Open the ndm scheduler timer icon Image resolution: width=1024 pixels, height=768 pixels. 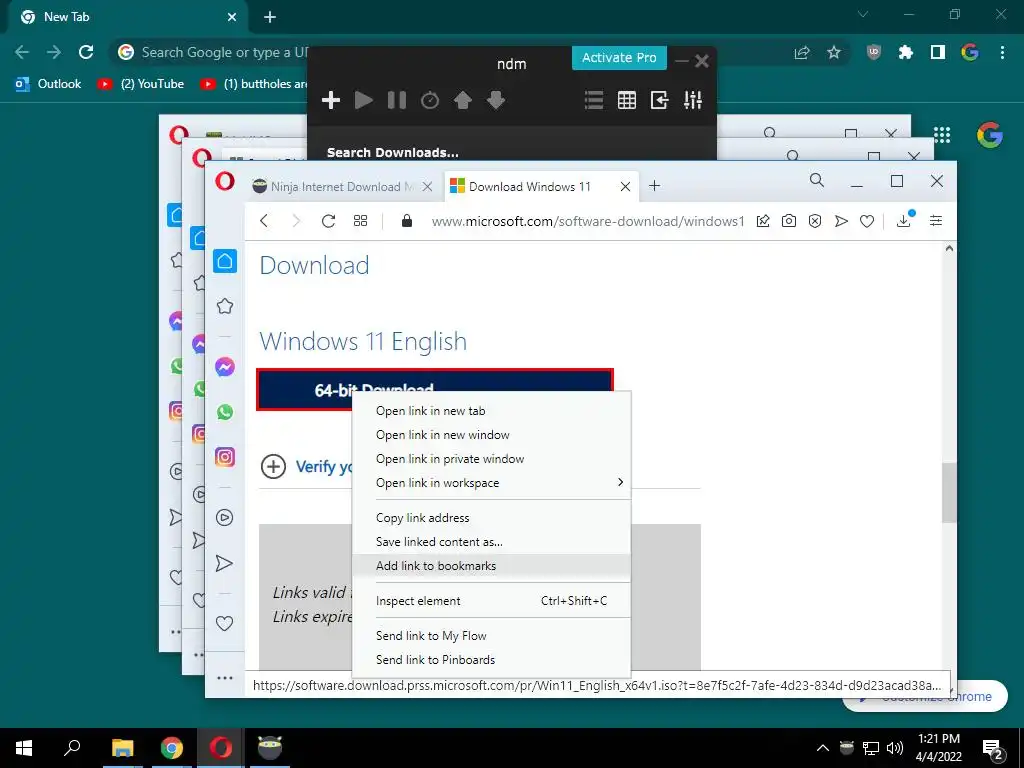pos(430,100)
